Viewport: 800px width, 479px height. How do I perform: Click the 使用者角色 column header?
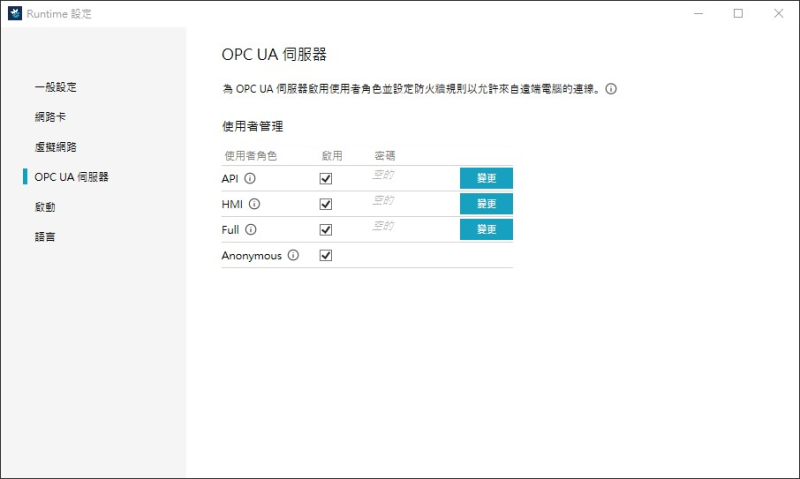click(251, 156)
